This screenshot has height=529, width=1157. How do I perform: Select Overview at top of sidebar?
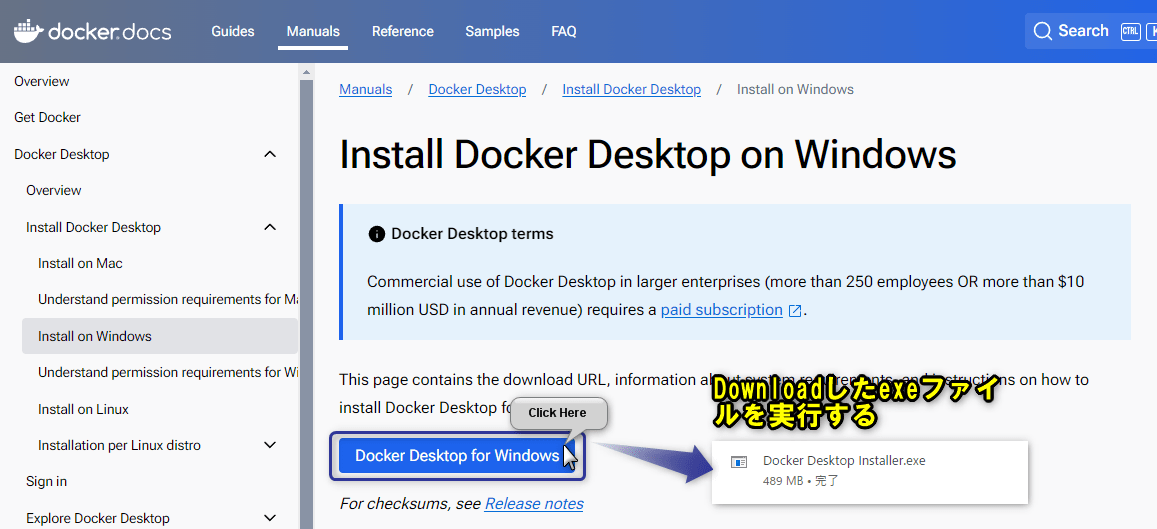42,81
